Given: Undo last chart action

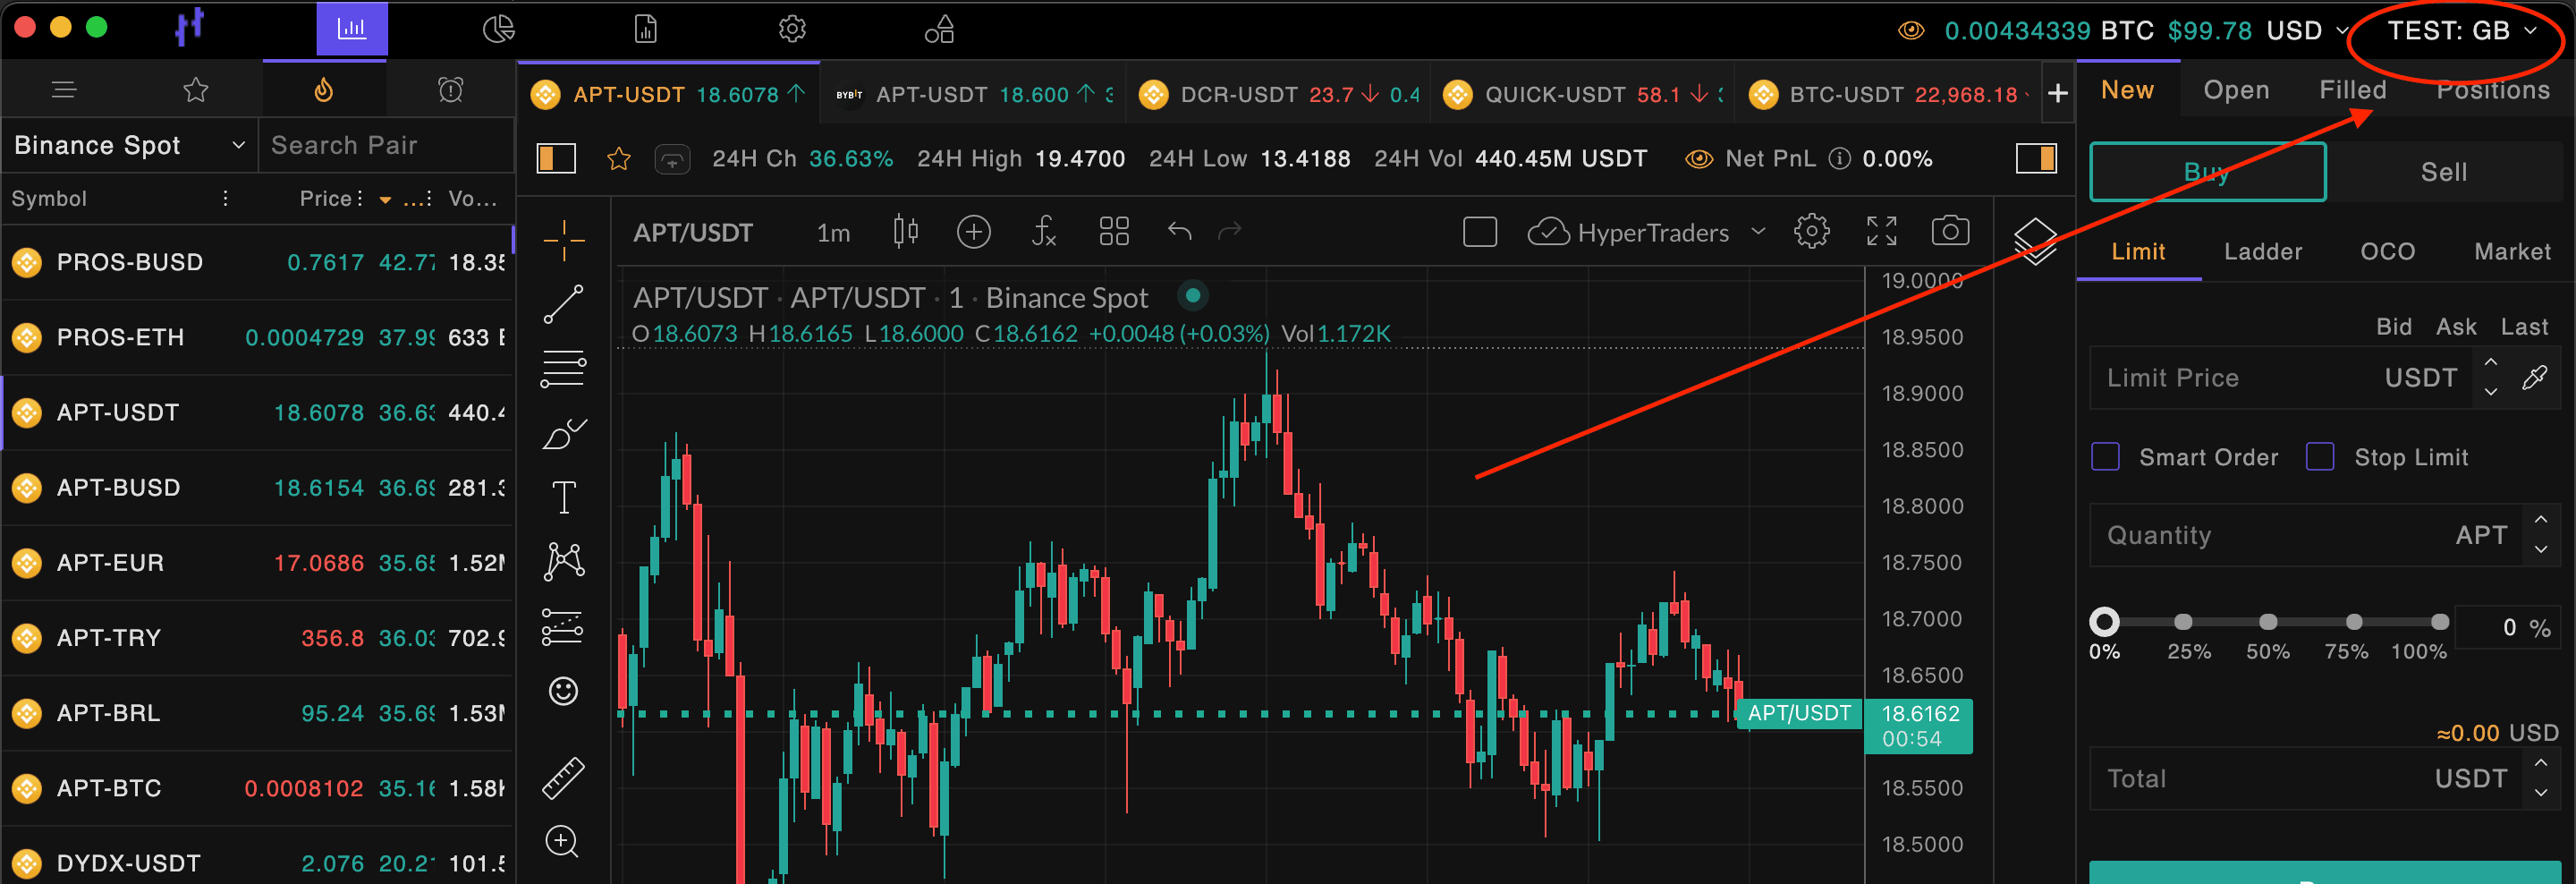Looking at the screenshot, I should (1180, 232).
